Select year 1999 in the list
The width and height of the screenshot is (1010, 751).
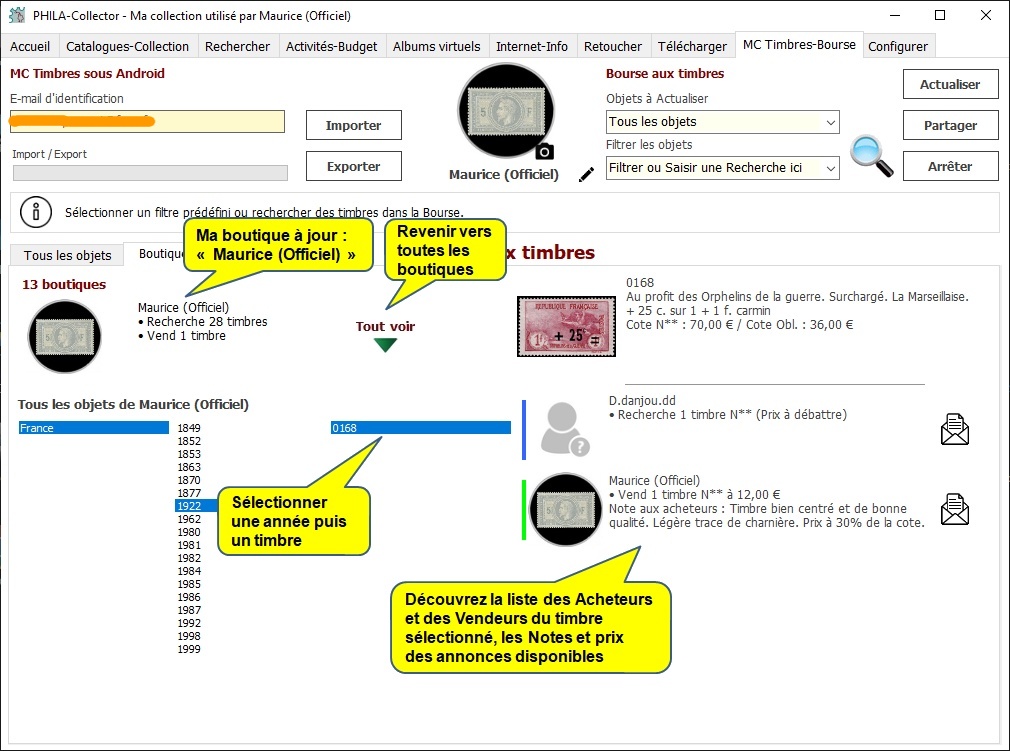pyautogui.click(x=189, y=649)
